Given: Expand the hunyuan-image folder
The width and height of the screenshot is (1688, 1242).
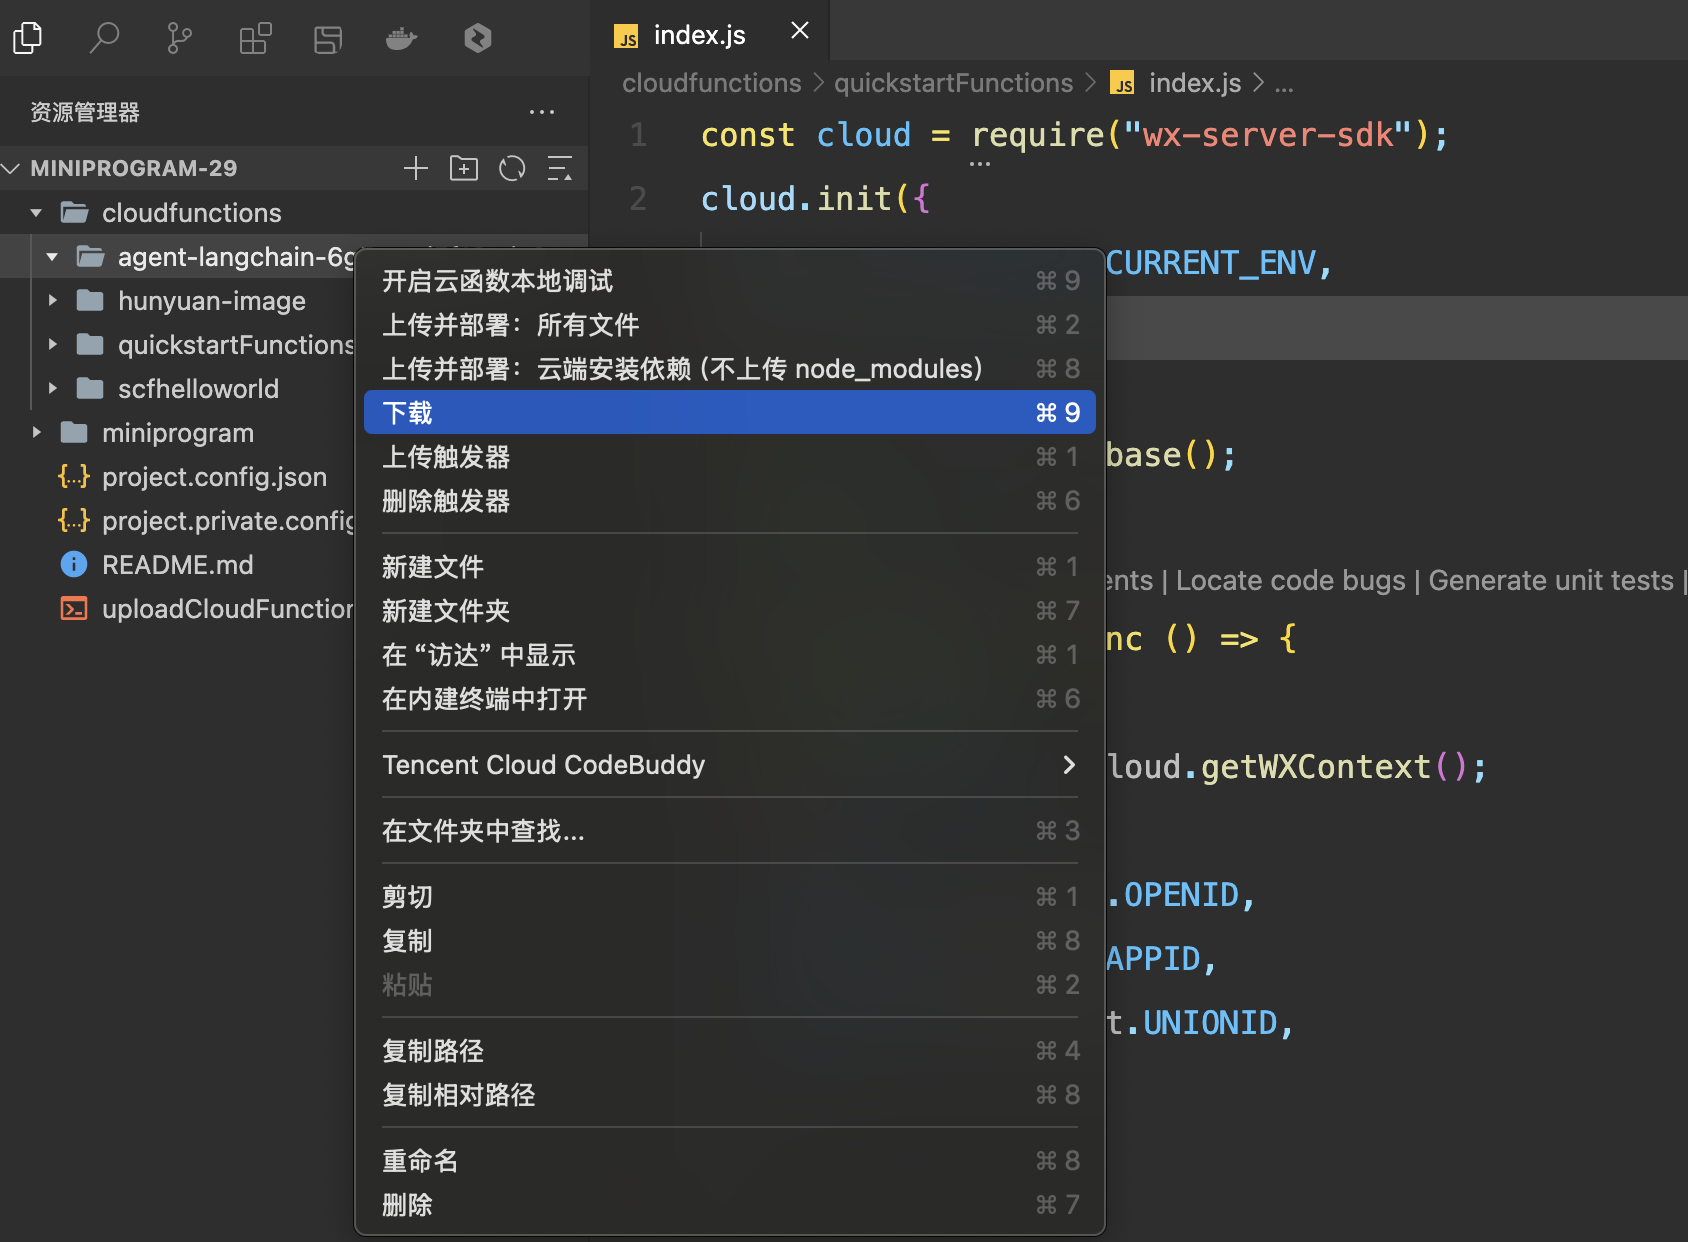Looking at the screenshot, I should [53, 301].
